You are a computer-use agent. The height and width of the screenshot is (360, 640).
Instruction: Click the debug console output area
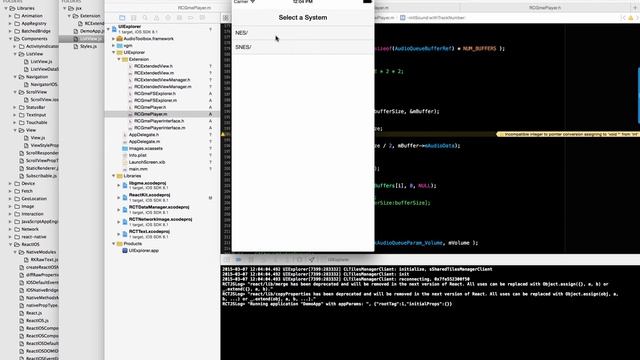(430, 313)
